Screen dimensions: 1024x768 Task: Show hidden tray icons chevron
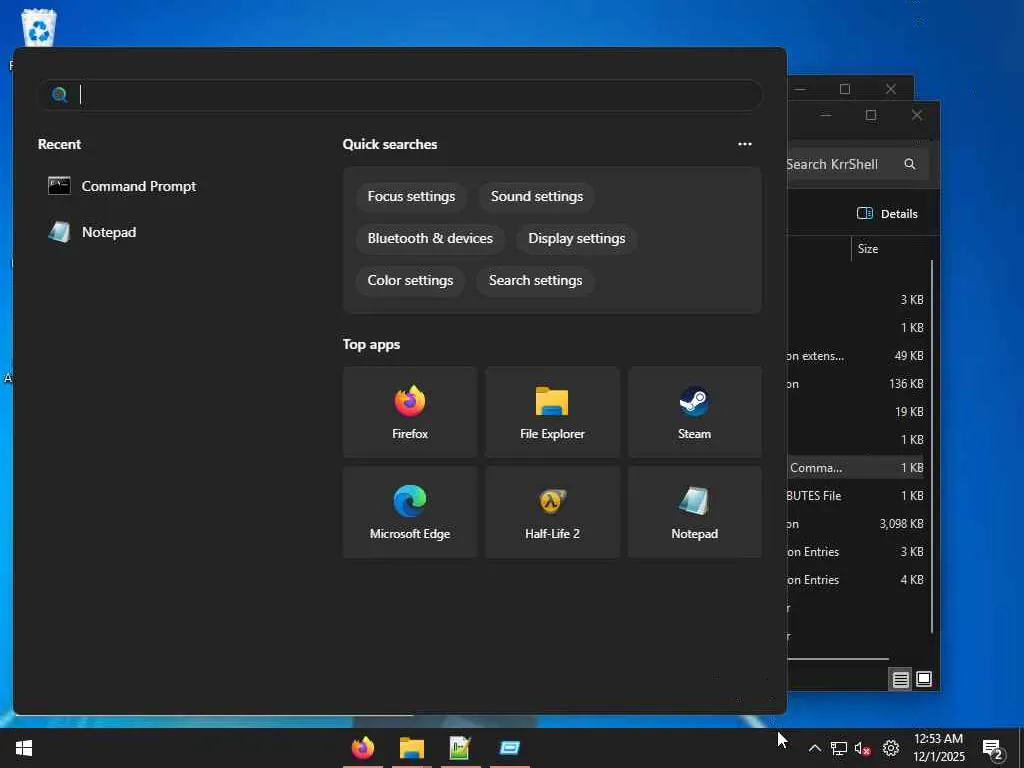click(814, 748)
